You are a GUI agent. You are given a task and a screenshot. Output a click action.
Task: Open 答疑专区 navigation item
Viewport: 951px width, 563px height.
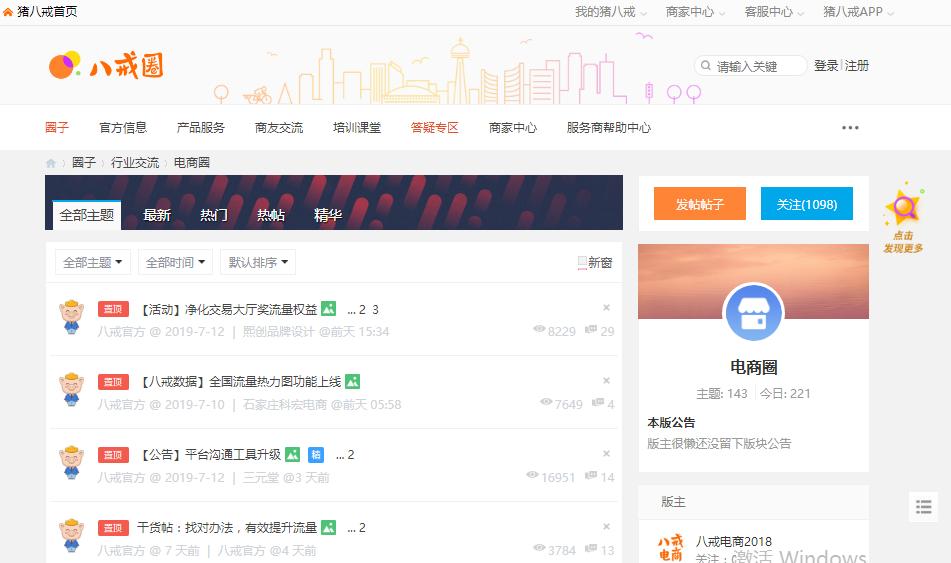coord(435,127)
